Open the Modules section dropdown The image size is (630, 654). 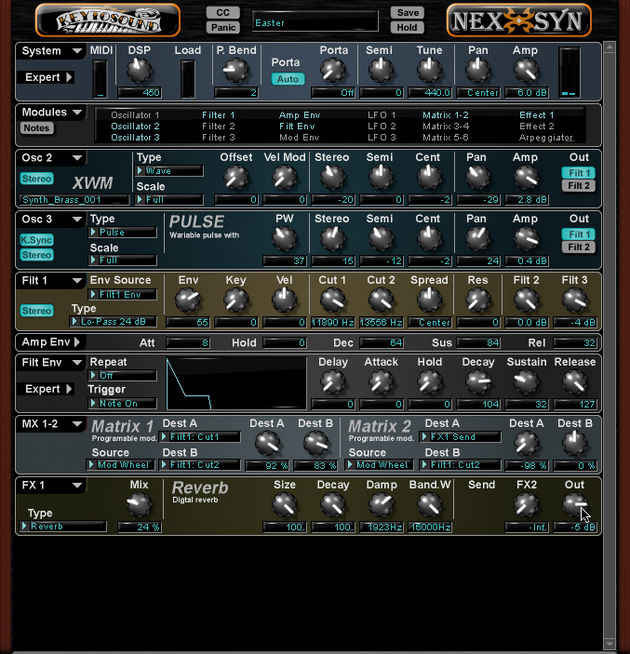click(77, 112)
